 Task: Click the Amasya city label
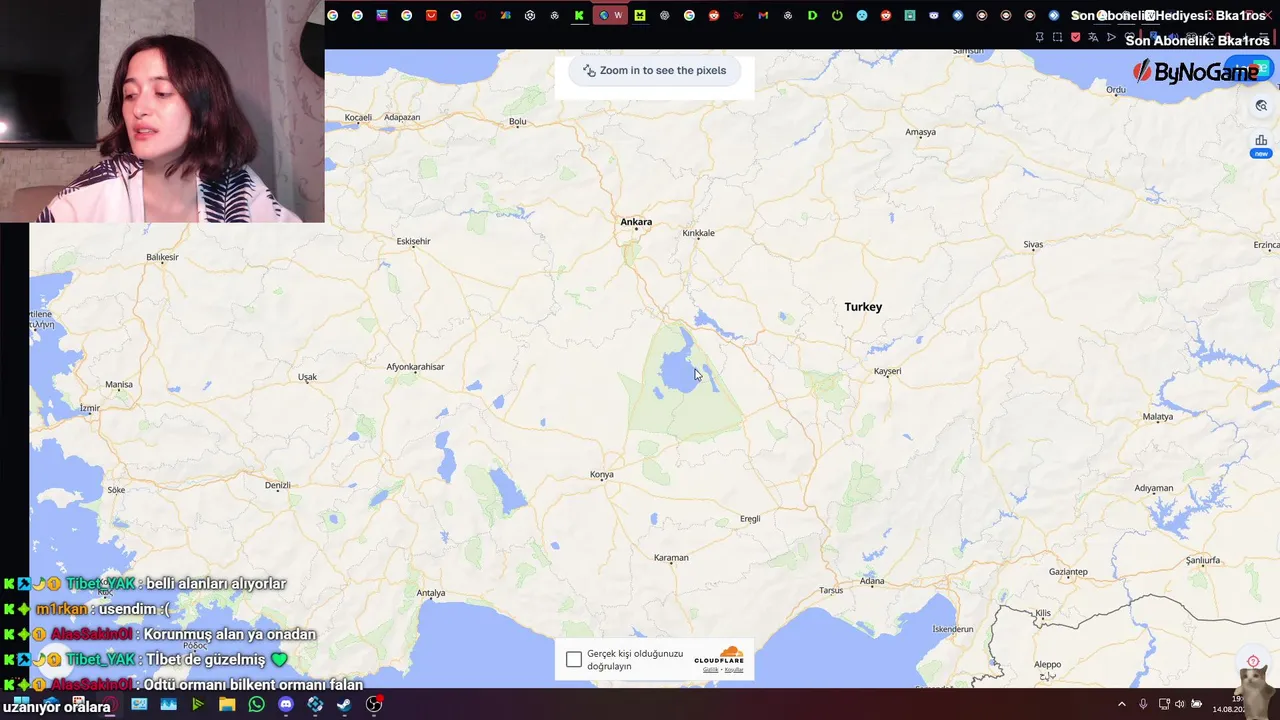coord(920,132)
